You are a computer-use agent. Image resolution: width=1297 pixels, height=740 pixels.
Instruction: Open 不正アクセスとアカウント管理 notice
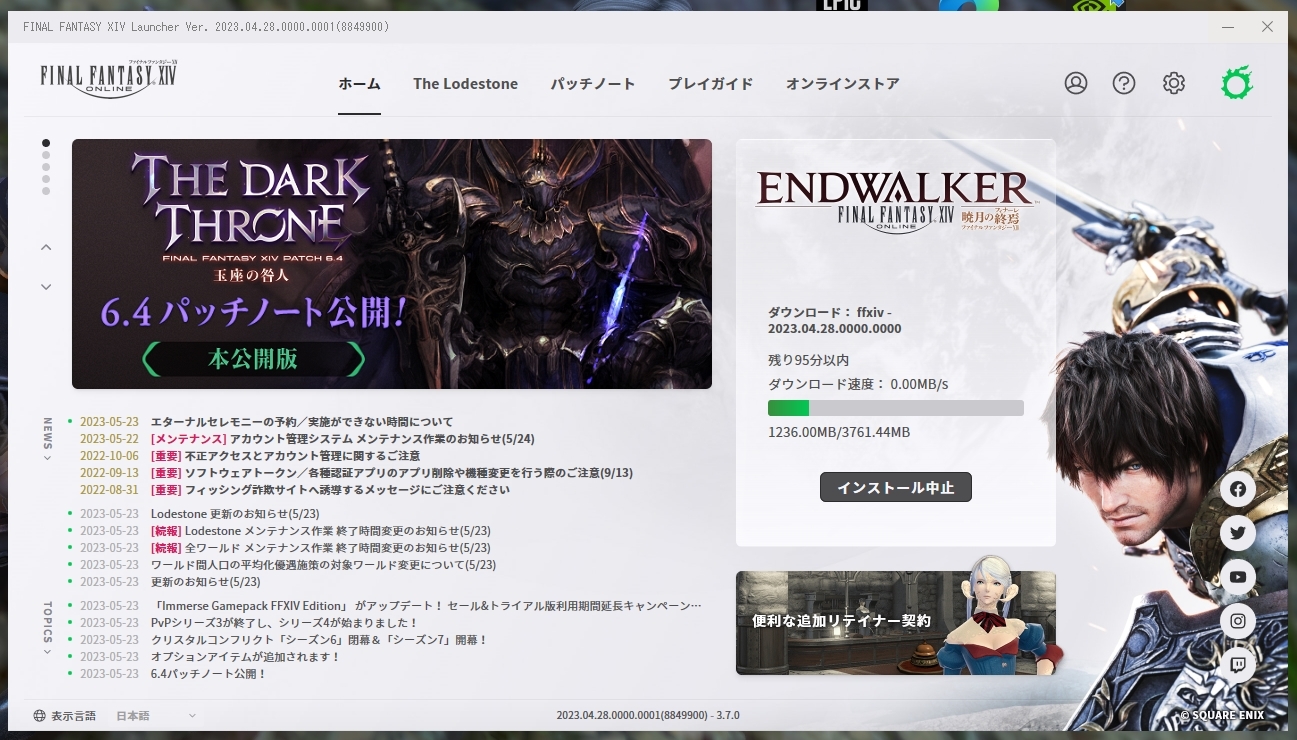coord(285,456)
